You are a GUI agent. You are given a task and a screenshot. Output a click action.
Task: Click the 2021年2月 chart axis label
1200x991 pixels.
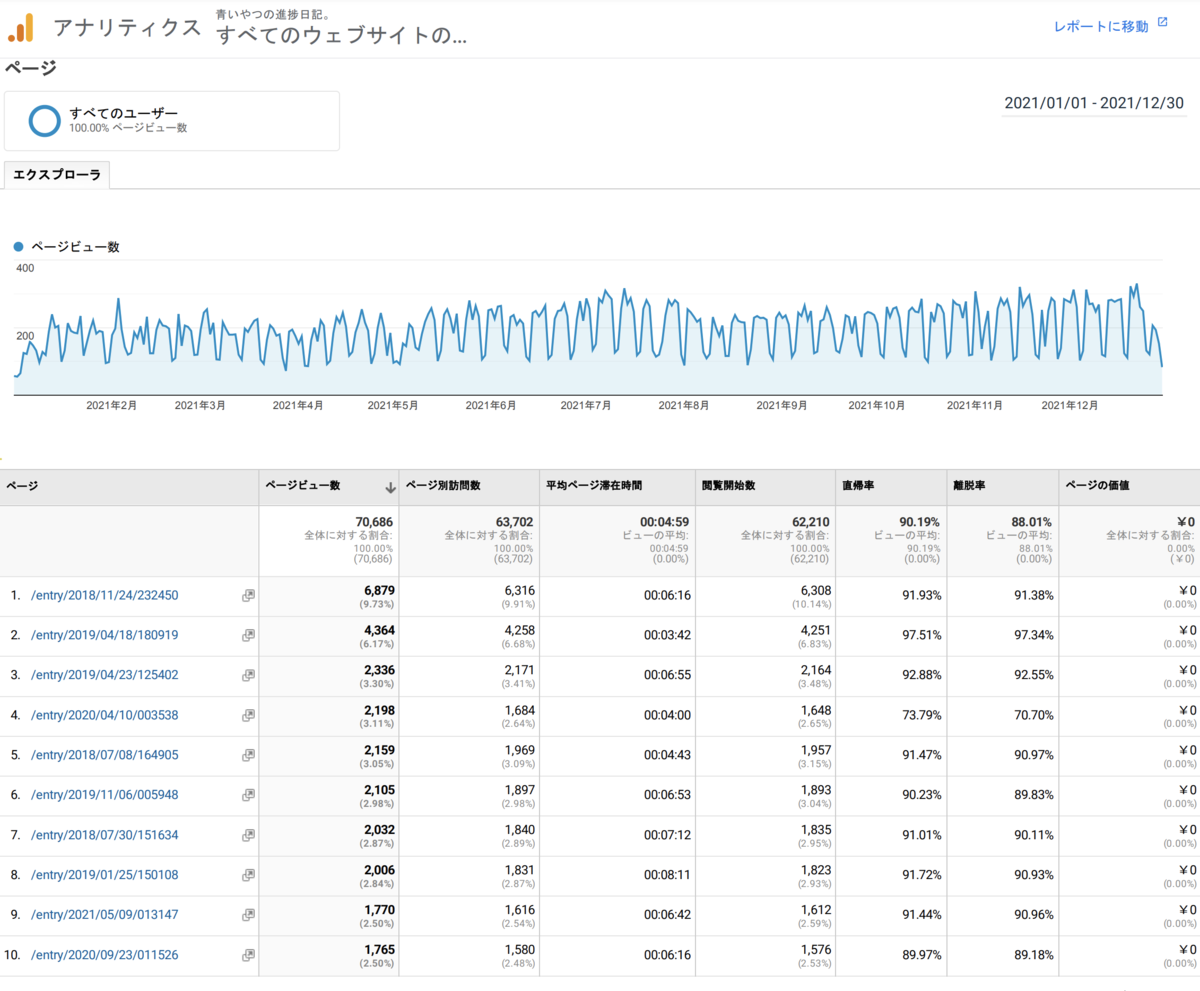111,405
